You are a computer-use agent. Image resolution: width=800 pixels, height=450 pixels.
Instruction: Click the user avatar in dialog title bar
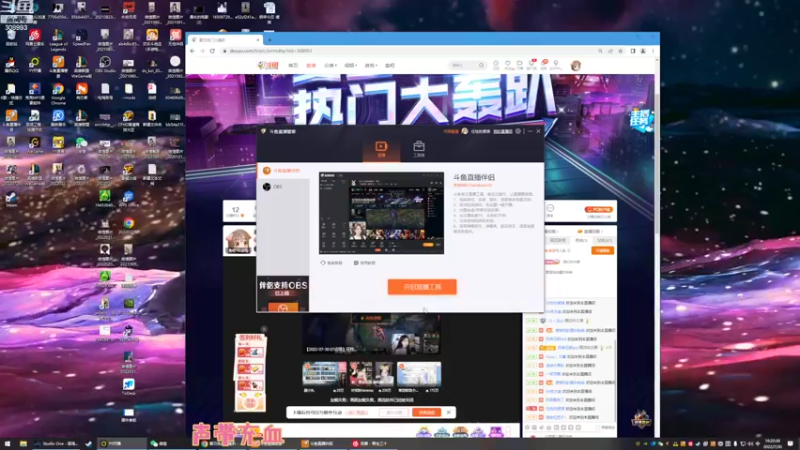pos(465,131)
